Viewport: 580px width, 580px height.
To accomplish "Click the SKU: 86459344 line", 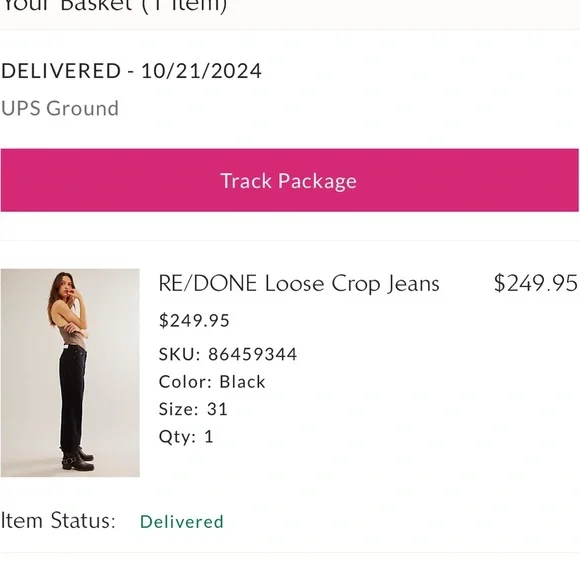I will click(227, 354).
